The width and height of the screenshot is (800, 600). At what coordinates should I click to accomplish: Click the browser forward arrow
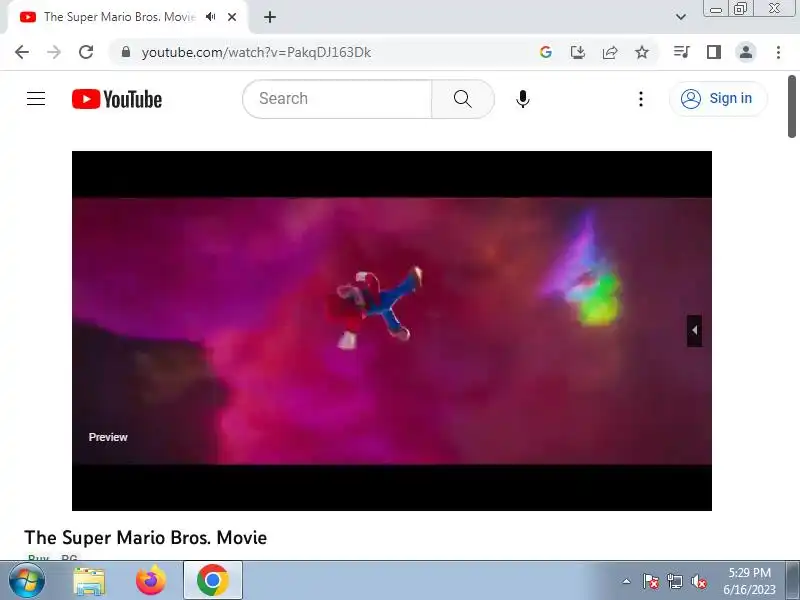click(x=54, y=52)
